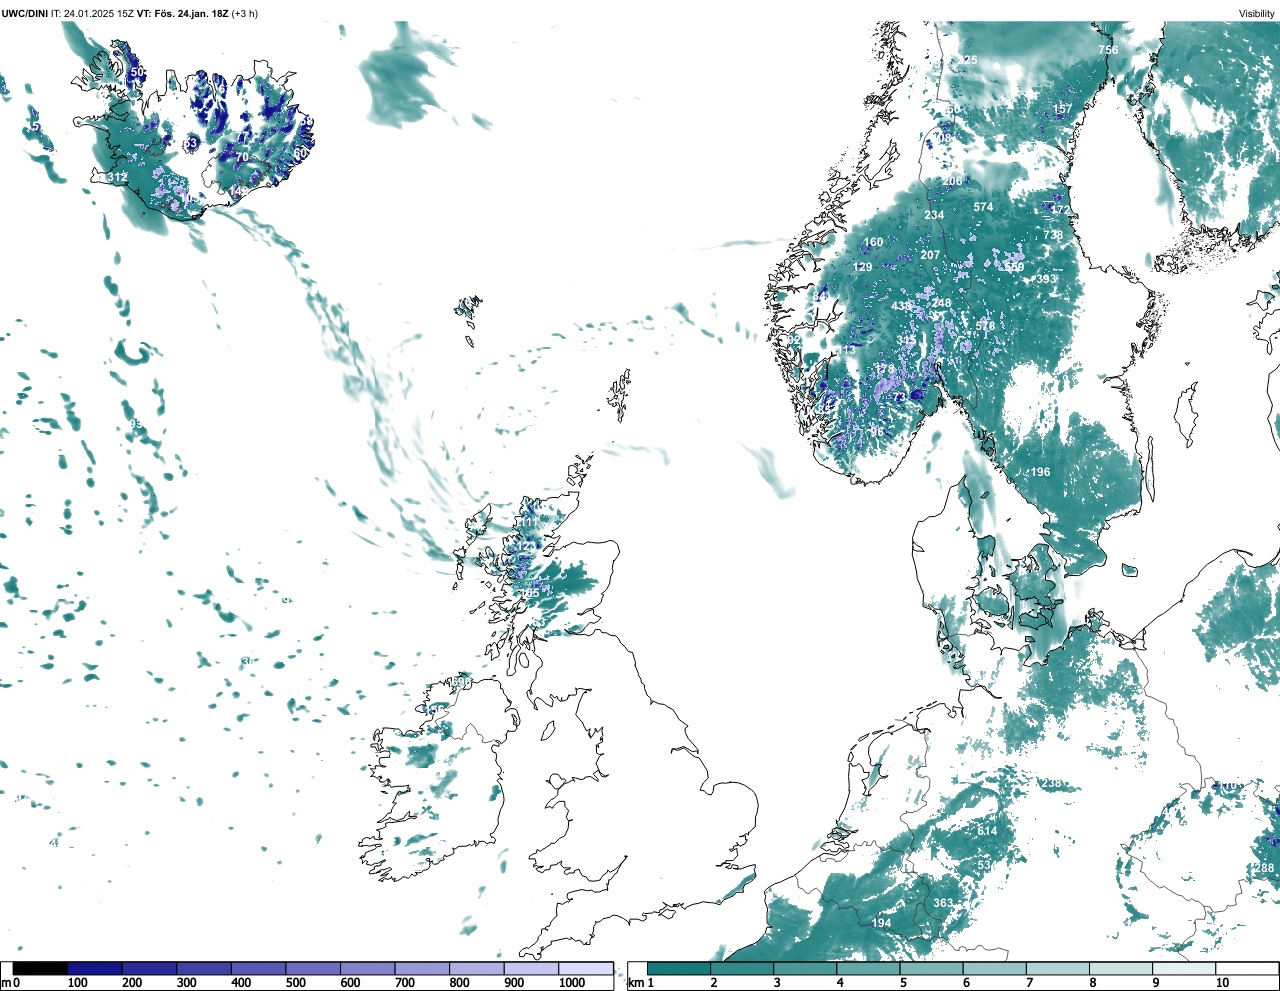Click the '312' value in western Iceland
This screenshot has width=1280, height=991.
[117, 177]
